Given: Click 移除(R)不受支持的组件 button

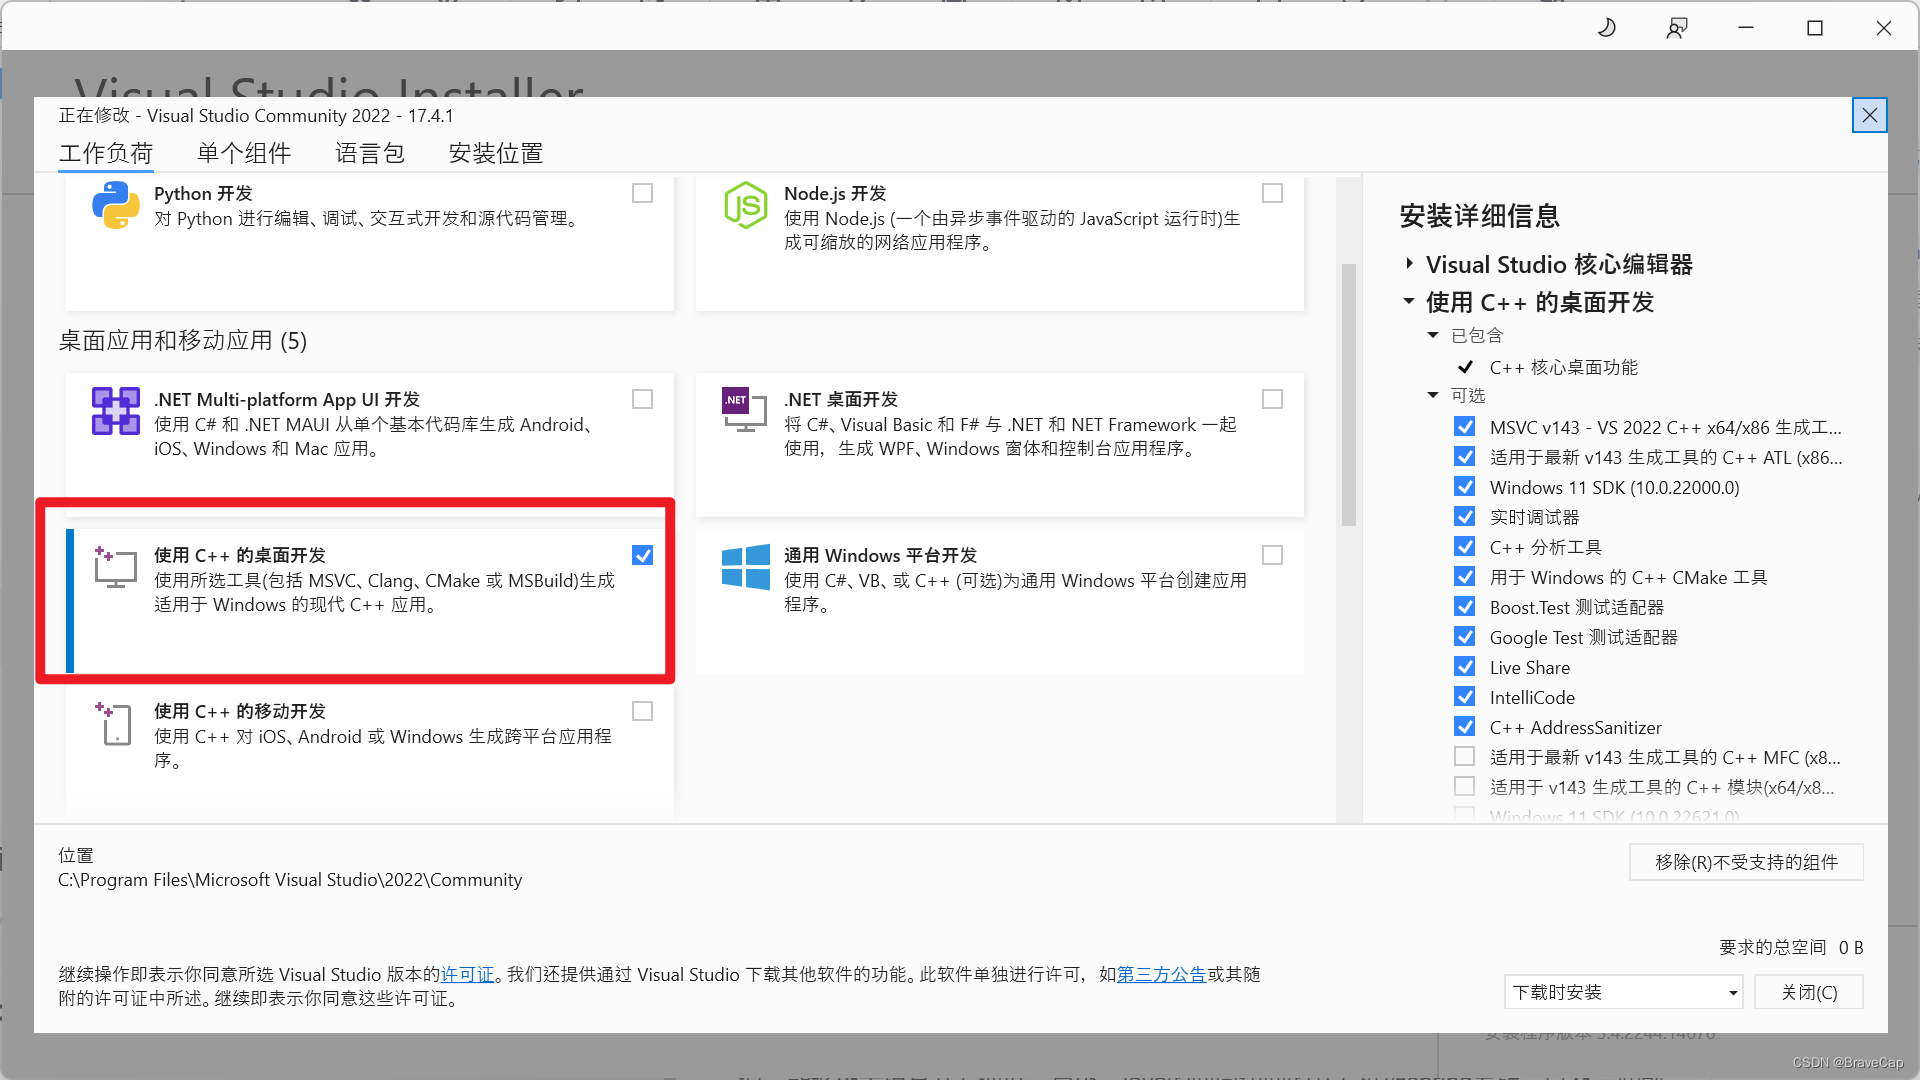Looking at the screenshot, I should click(1746, 862).
